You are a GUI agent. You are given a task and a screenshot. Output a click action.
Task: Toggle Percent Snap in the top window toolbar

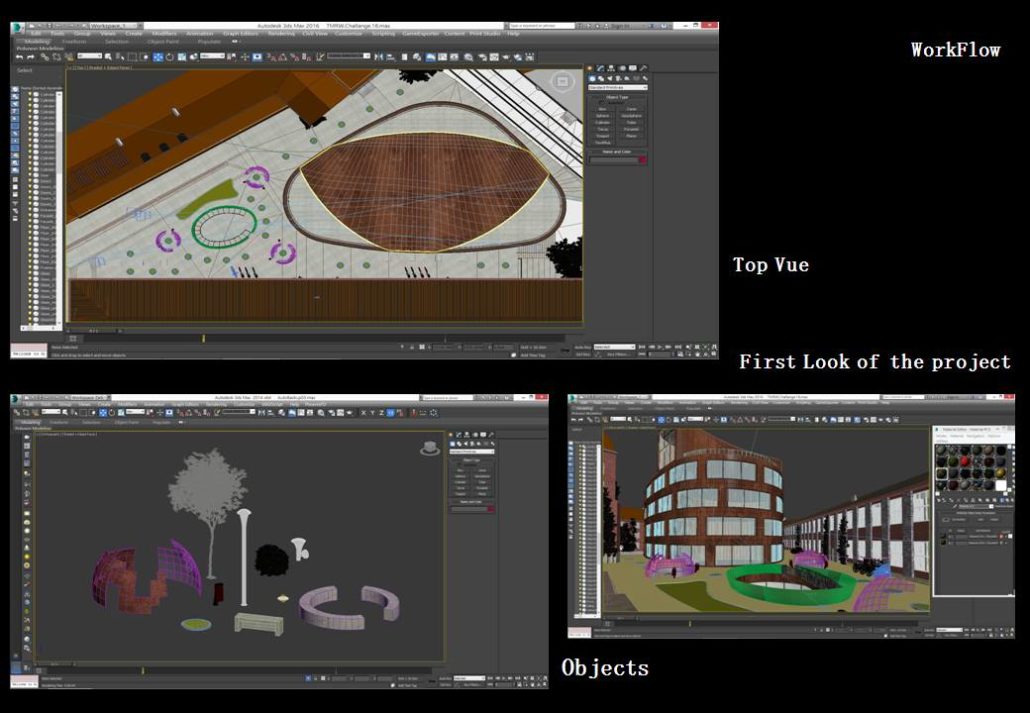pos(296,57)
